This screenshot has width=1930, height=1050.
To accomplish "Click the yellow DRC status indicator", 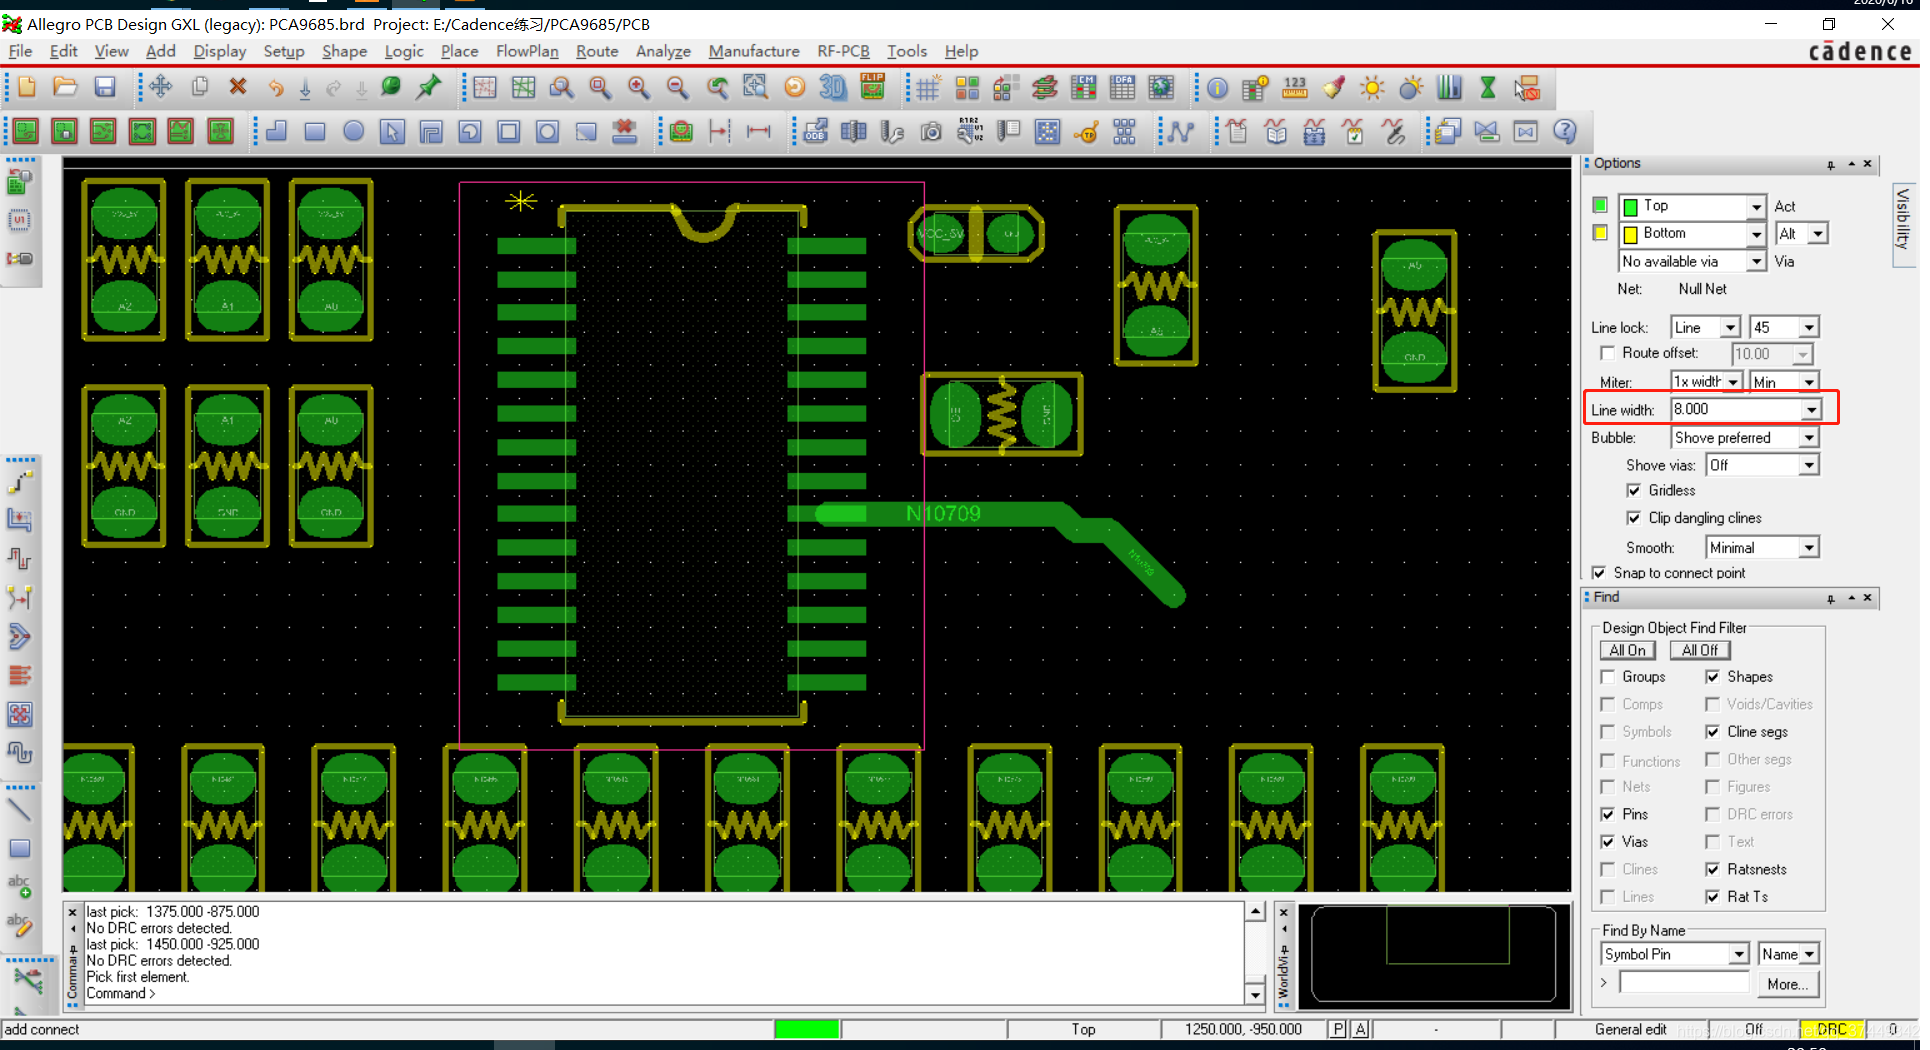I will coord(1832,1029).
